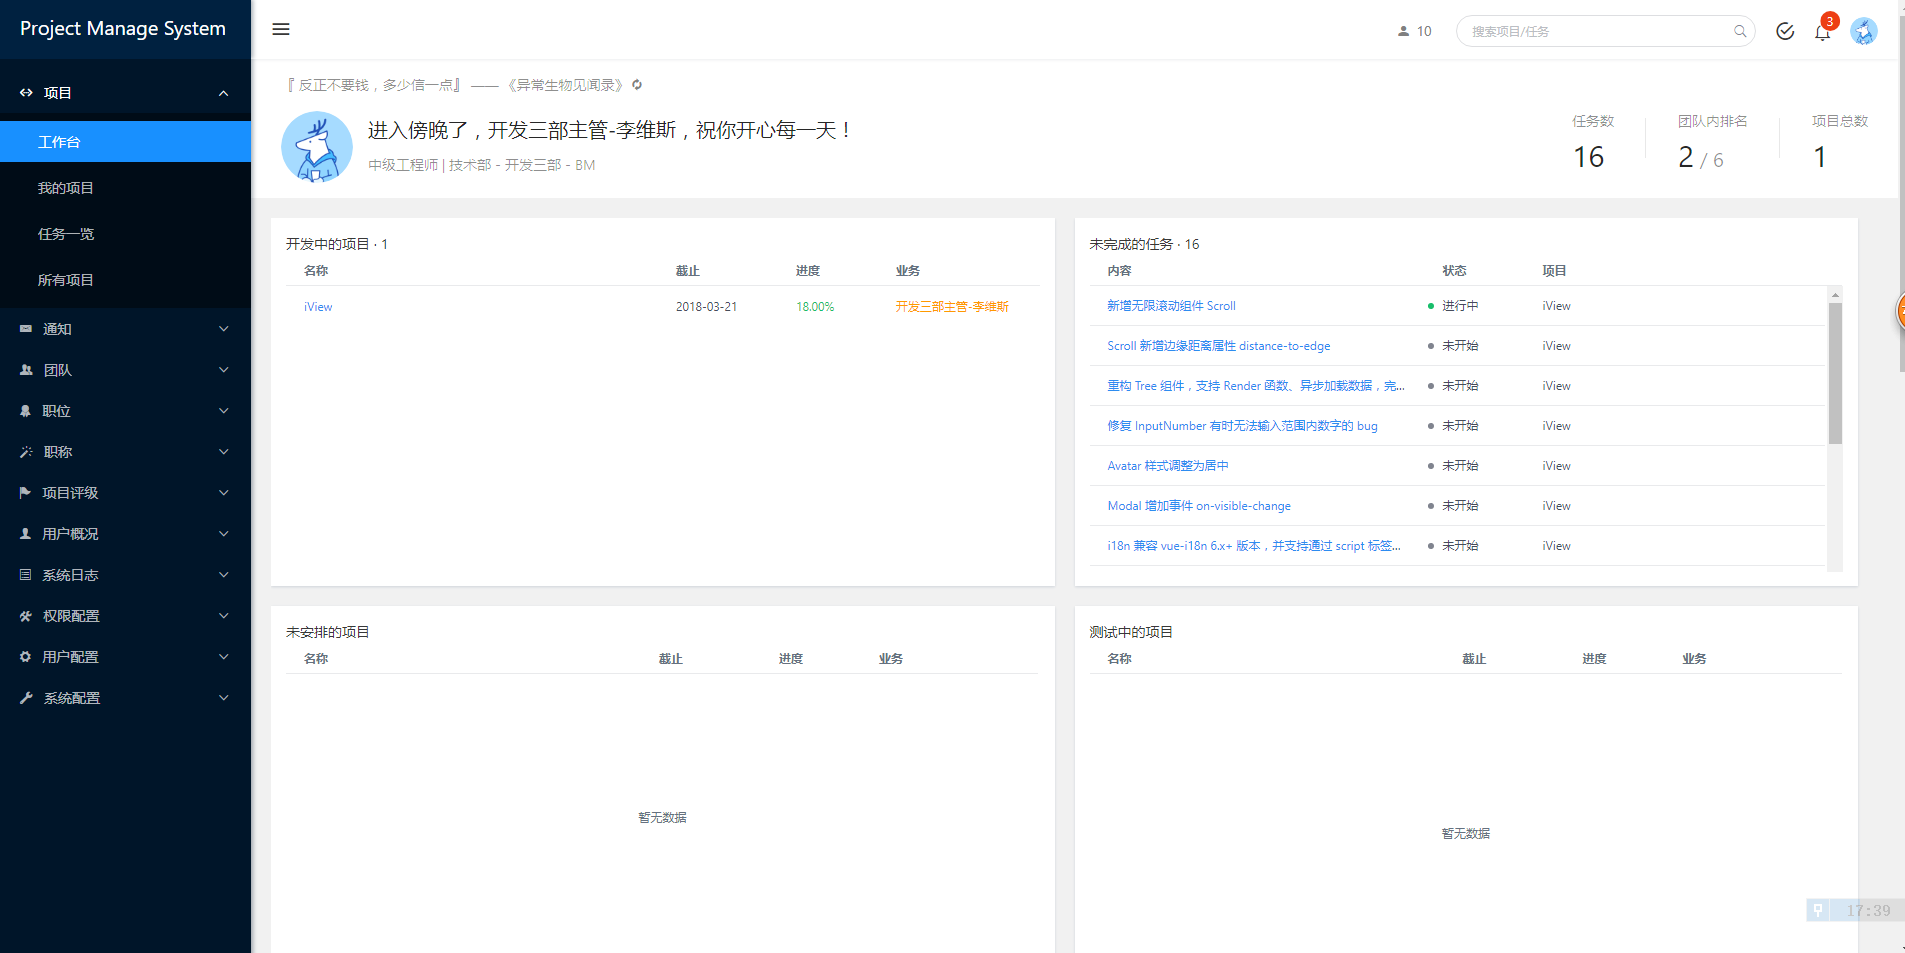The width and height of the screenshot is (1905, 953).
Task: Click the 团队内排名 2 / 6 statistic
Action: (1712, 143)
